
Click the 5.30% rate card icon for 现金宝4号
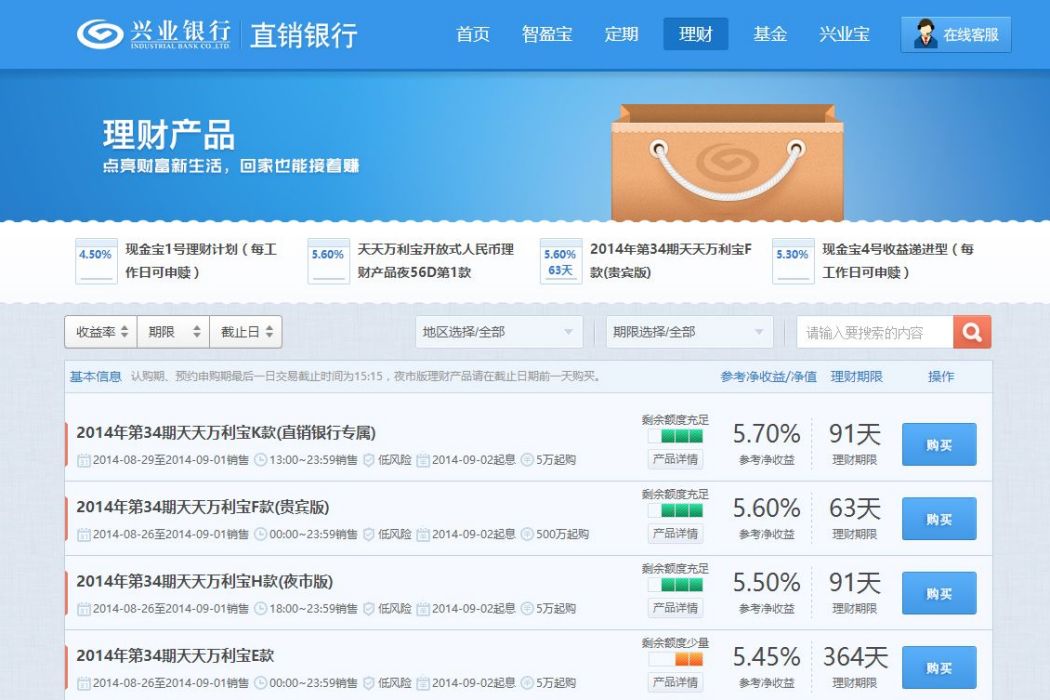click(x=792, y=261)
